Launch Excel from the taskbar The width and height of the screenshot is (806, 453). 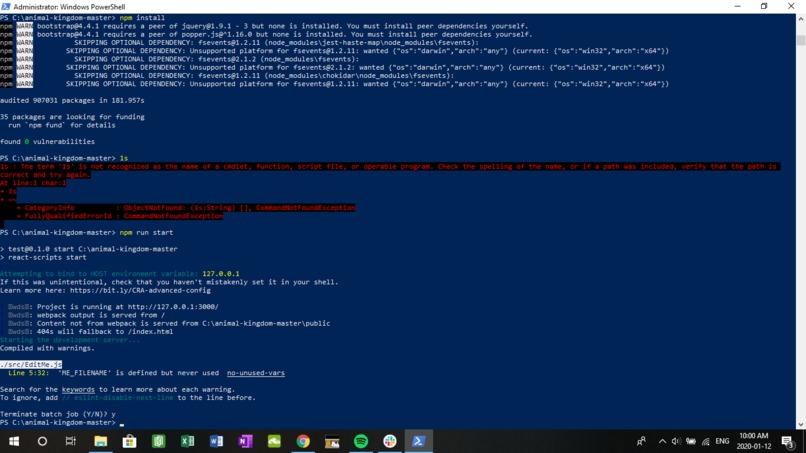187,441
